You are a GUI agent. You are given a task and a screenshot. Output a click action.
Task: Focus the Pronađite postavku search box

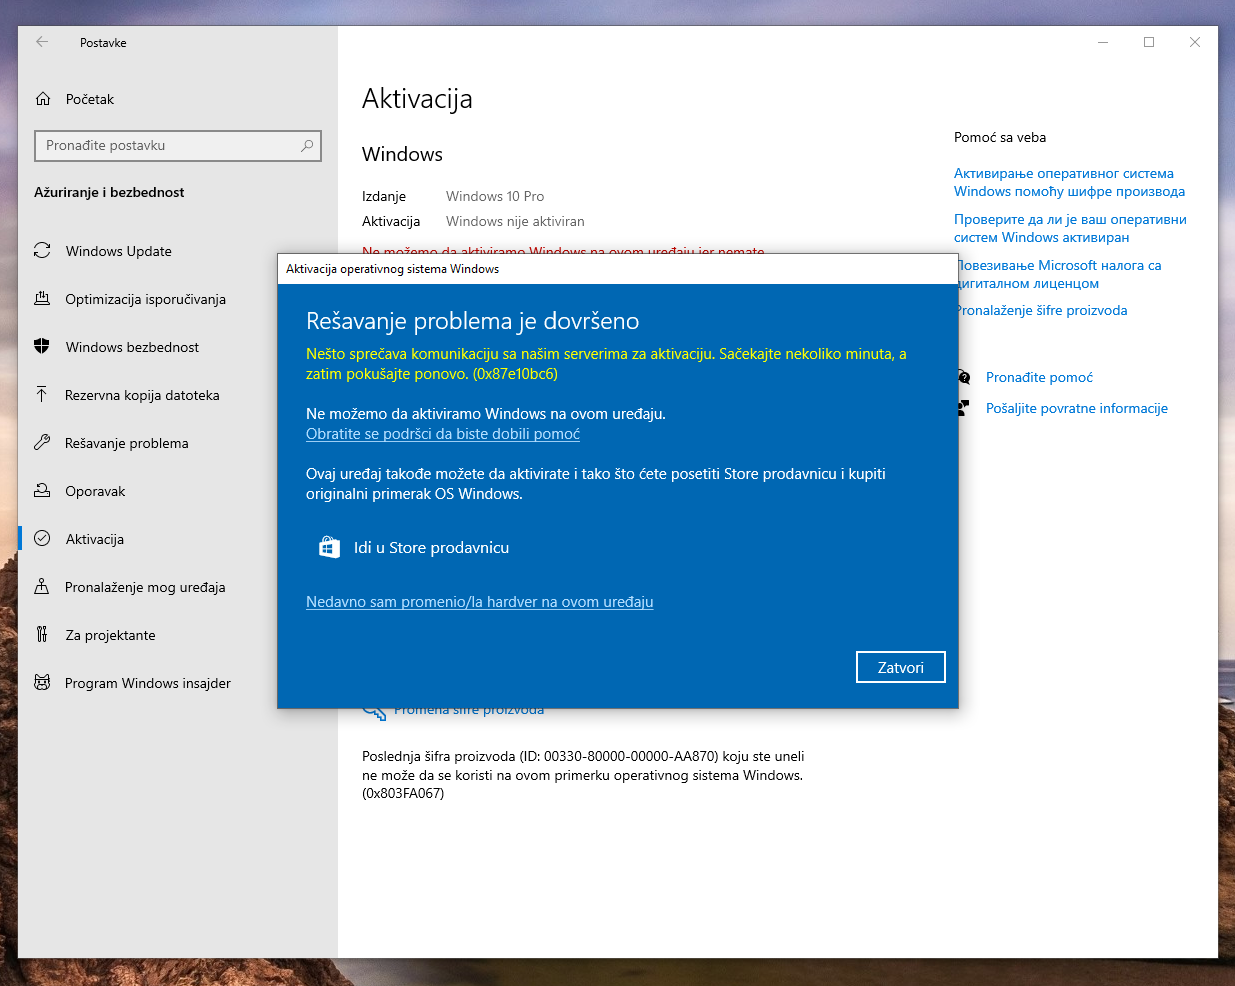178,146
